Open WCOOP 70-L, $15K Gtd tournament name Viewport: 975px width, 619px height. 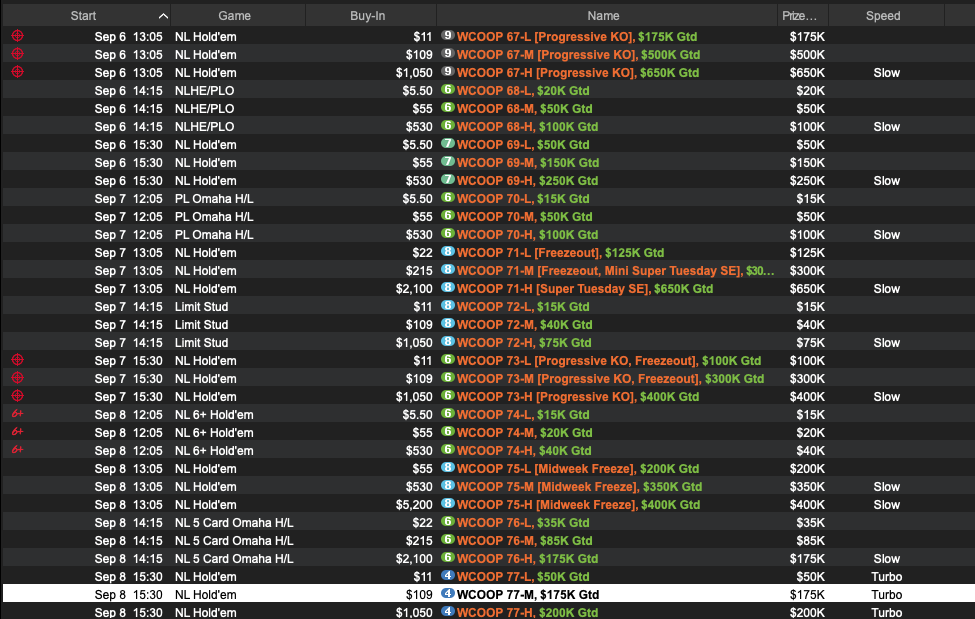pyautogui.click(x=523, y=199)
